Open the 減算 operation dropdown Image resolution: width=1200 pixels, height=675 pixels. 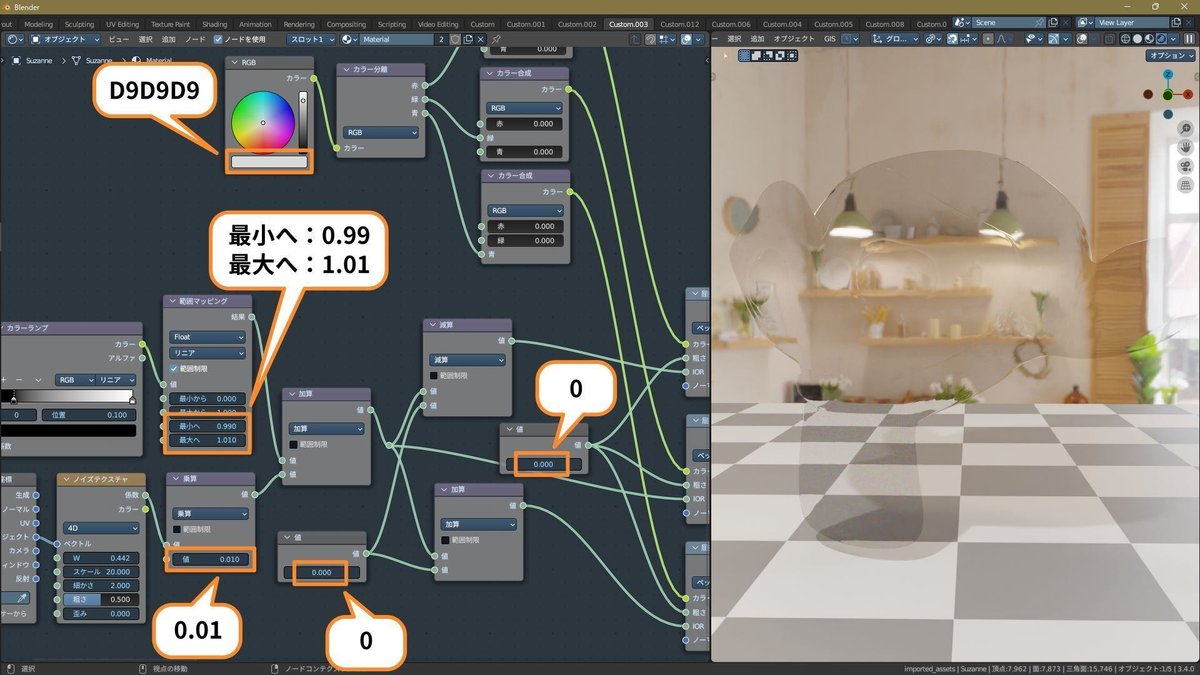(467, 359)
